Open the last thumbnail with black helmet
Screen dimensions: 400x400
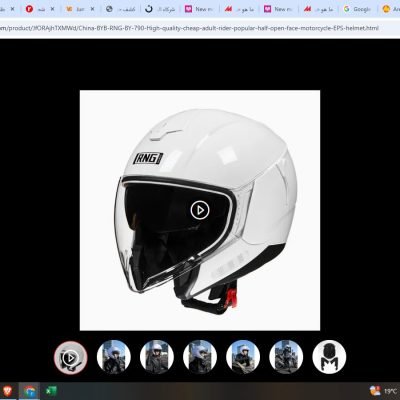[x=329, y=357]
